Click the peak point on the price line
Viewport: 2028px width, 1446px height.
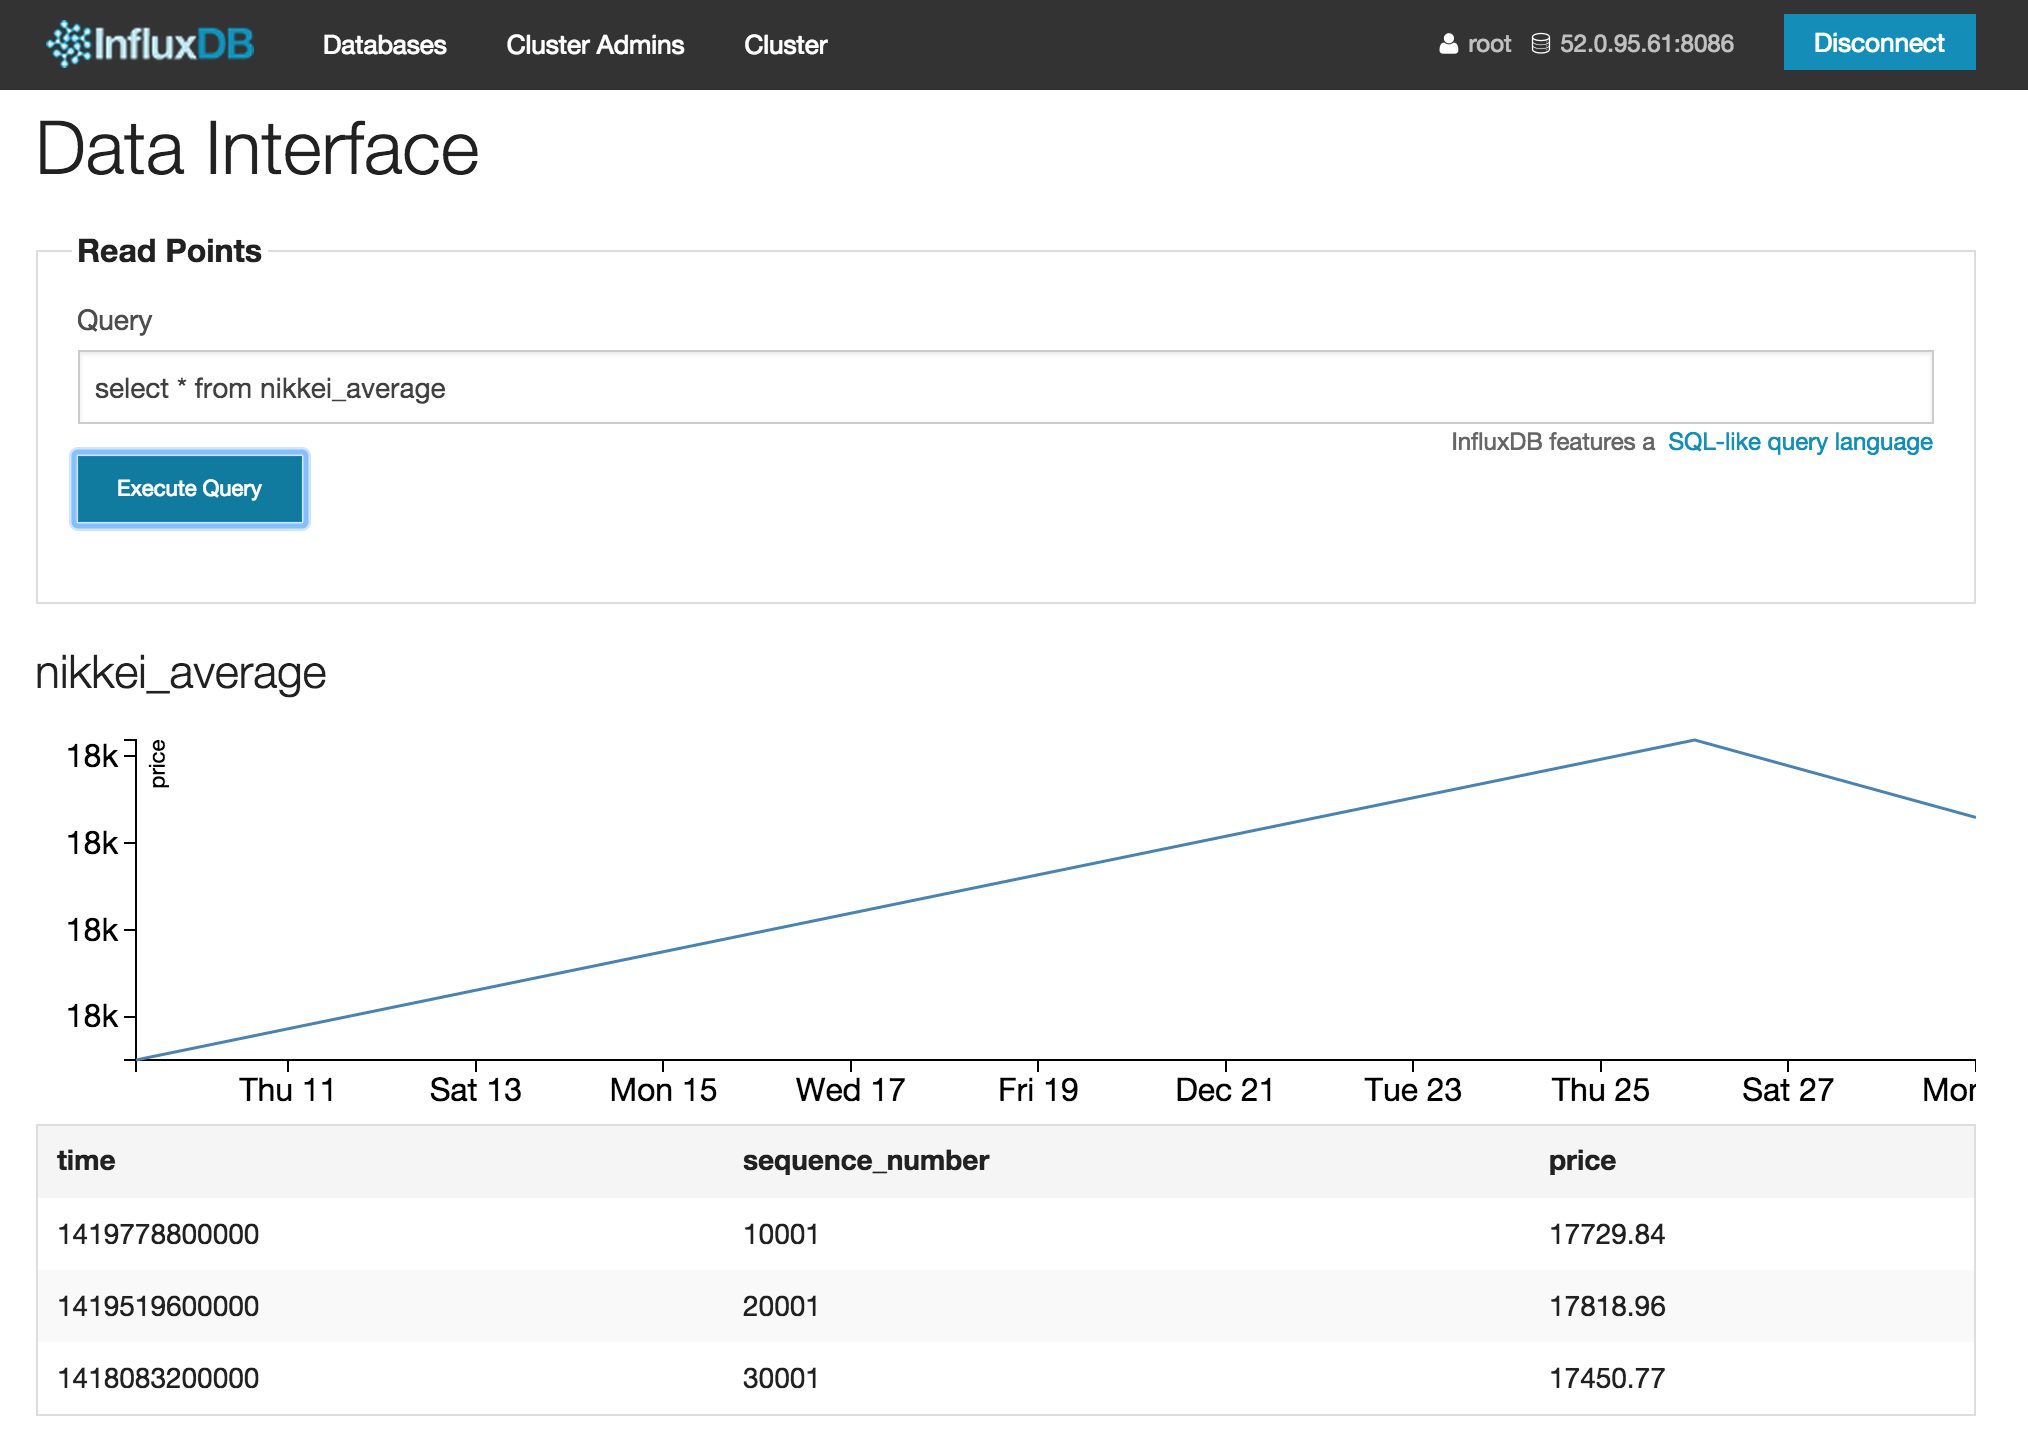point(1694,740)
